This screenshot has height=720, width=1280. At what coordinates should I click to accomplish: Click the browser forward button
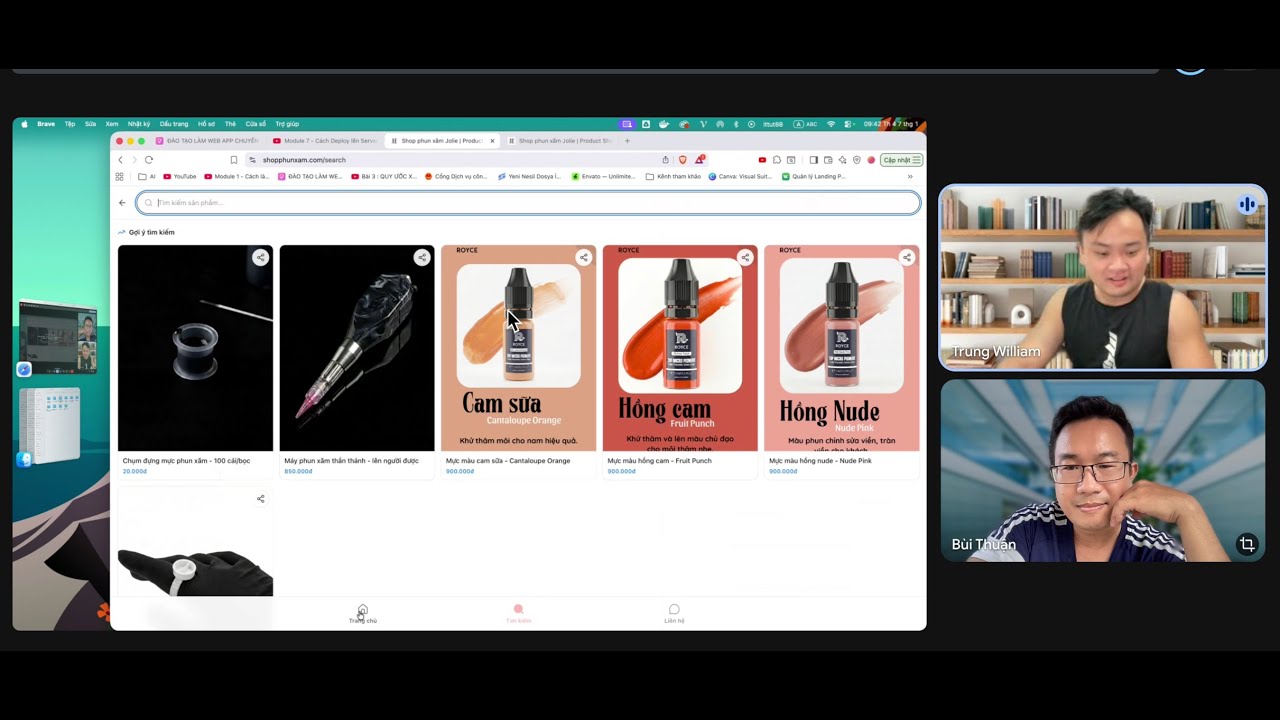pos(134,160)
